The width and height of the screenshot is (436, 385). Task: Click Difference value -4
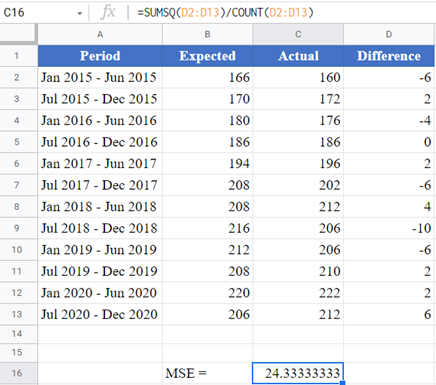pos(389,120)
